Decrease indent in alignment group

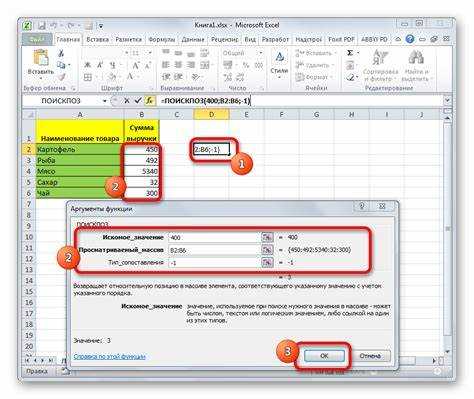pyautogui.click(x=166, y=77)
